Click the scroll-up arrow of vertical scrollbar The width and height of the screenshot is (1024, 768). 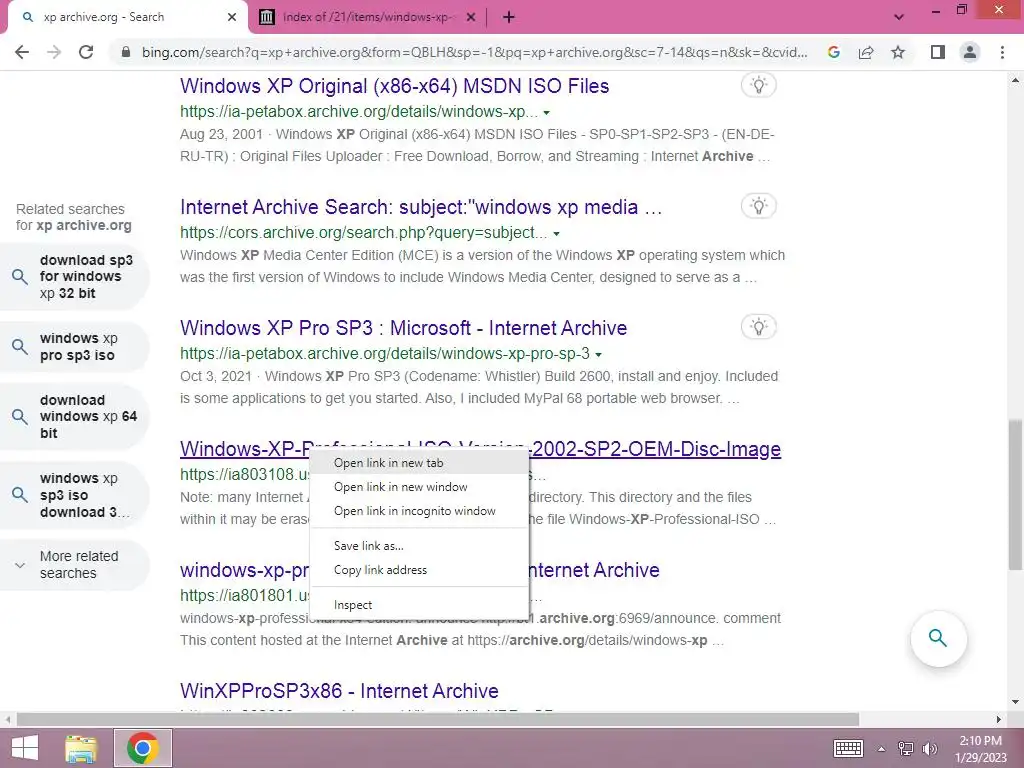pyautogui.click(x=1015, y=81)
